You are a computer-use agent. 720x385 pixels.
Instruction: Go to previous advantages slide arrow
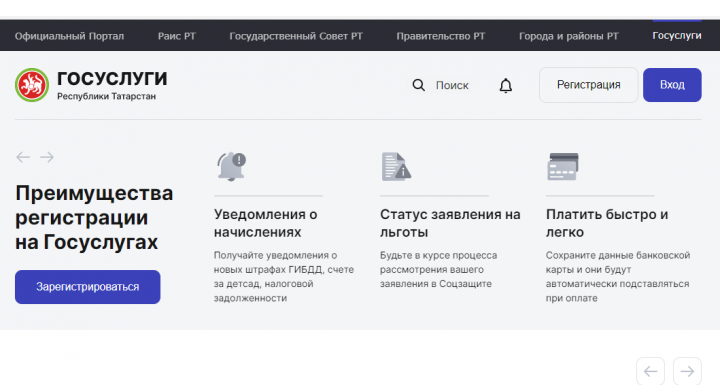[x=23, y=157]
